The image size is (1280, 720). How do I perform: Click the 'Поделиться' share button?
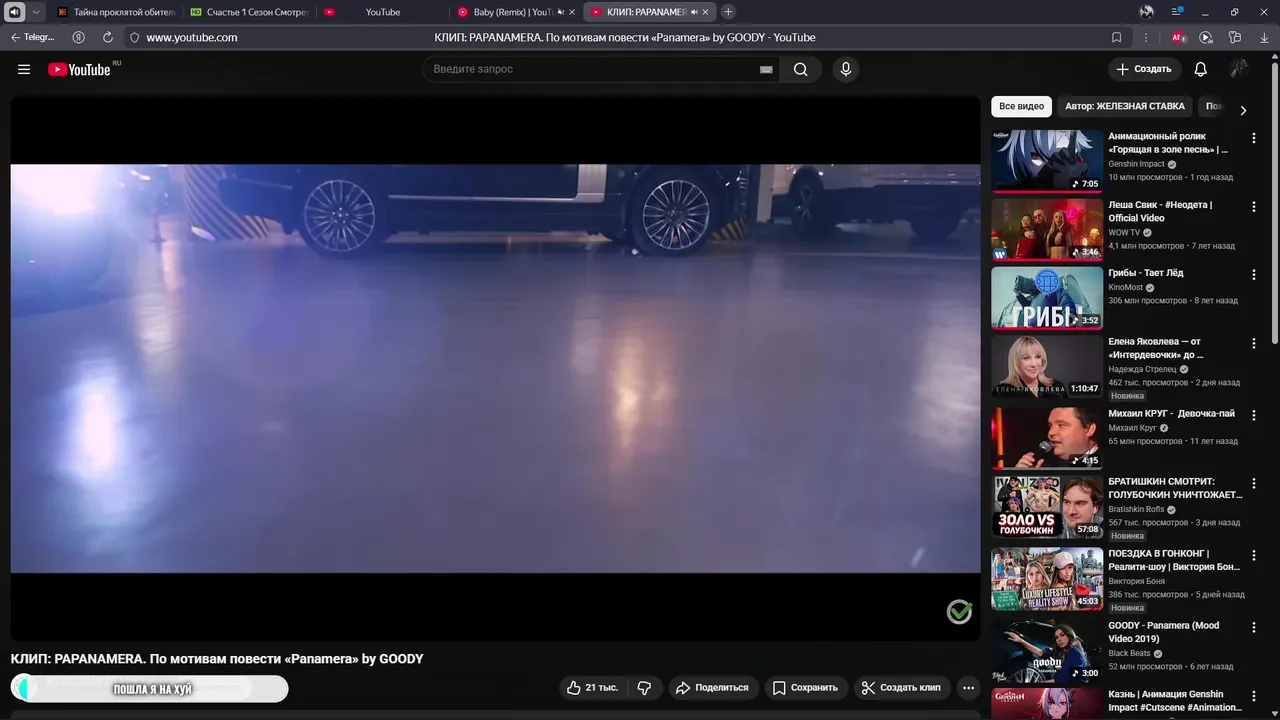point(712,688)
